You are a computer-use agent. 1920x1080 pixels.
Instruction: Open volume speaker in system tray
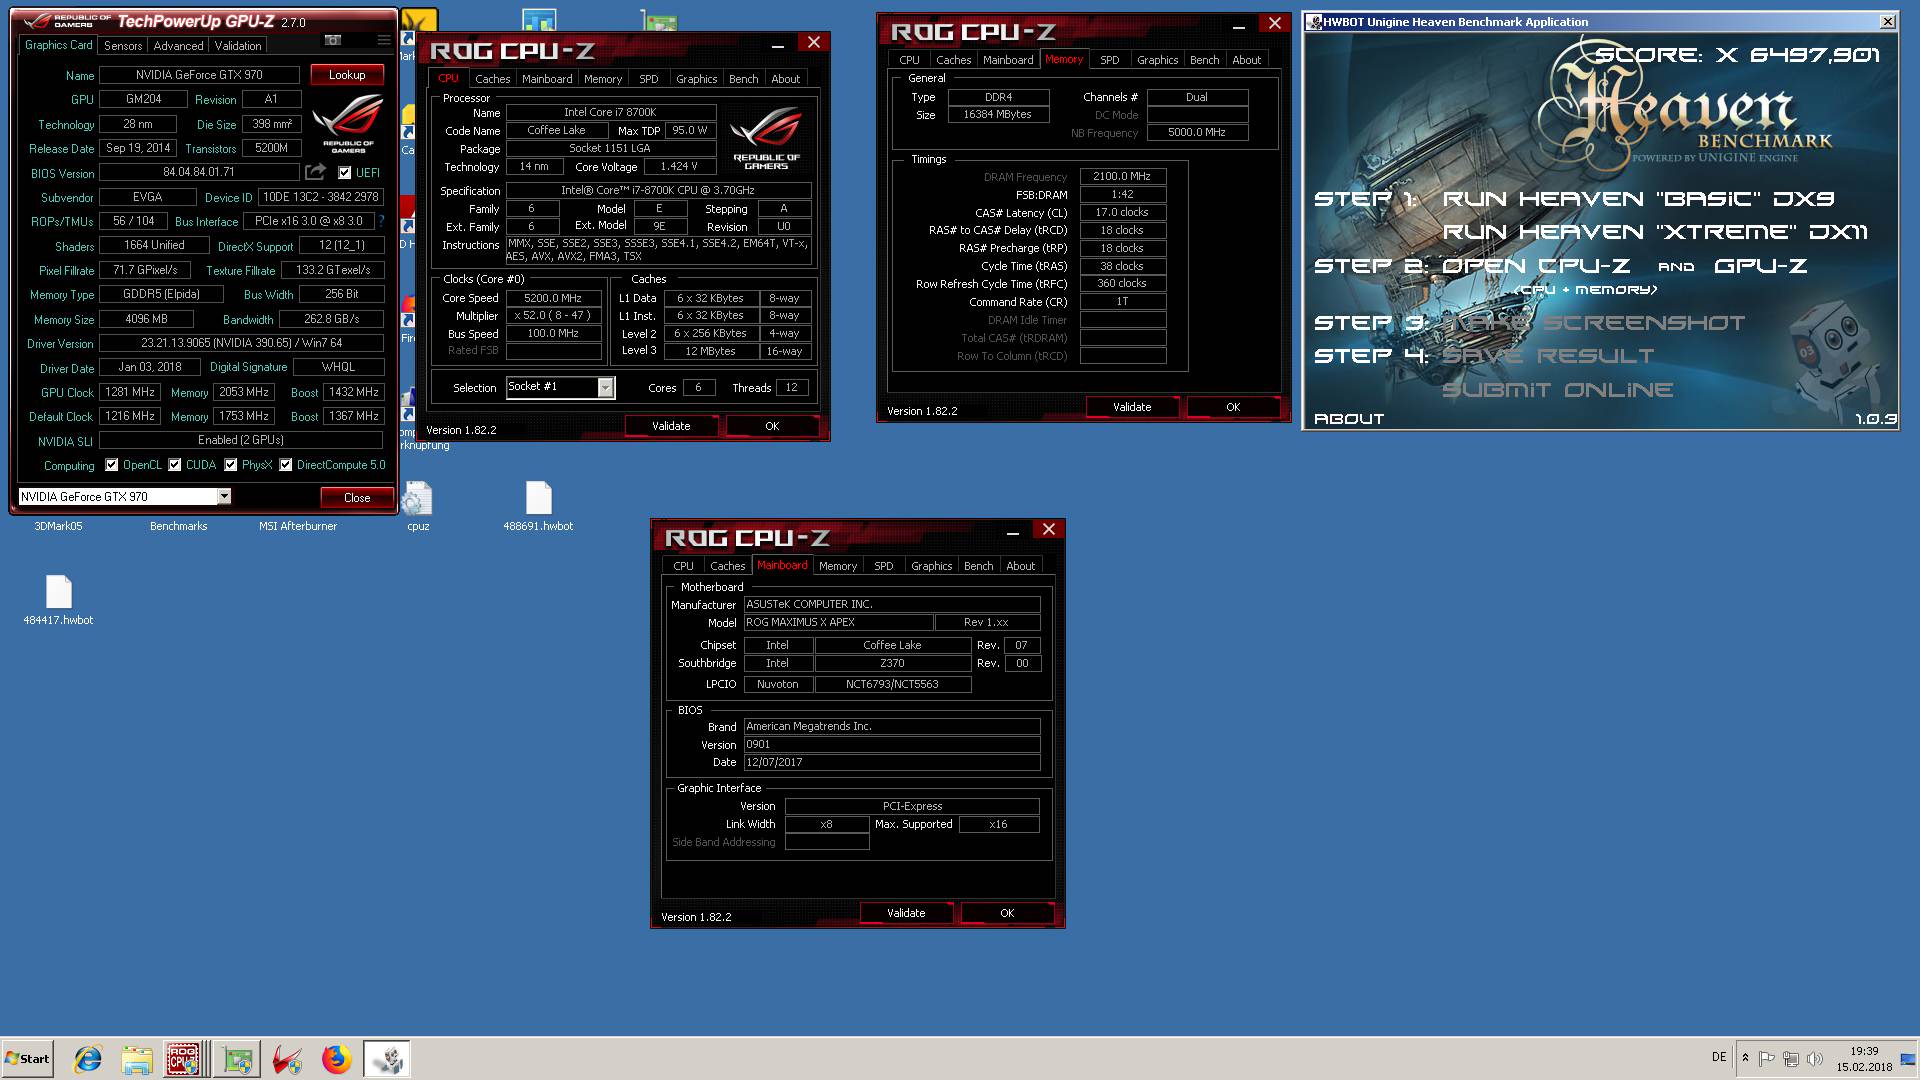point(1815,1058)
